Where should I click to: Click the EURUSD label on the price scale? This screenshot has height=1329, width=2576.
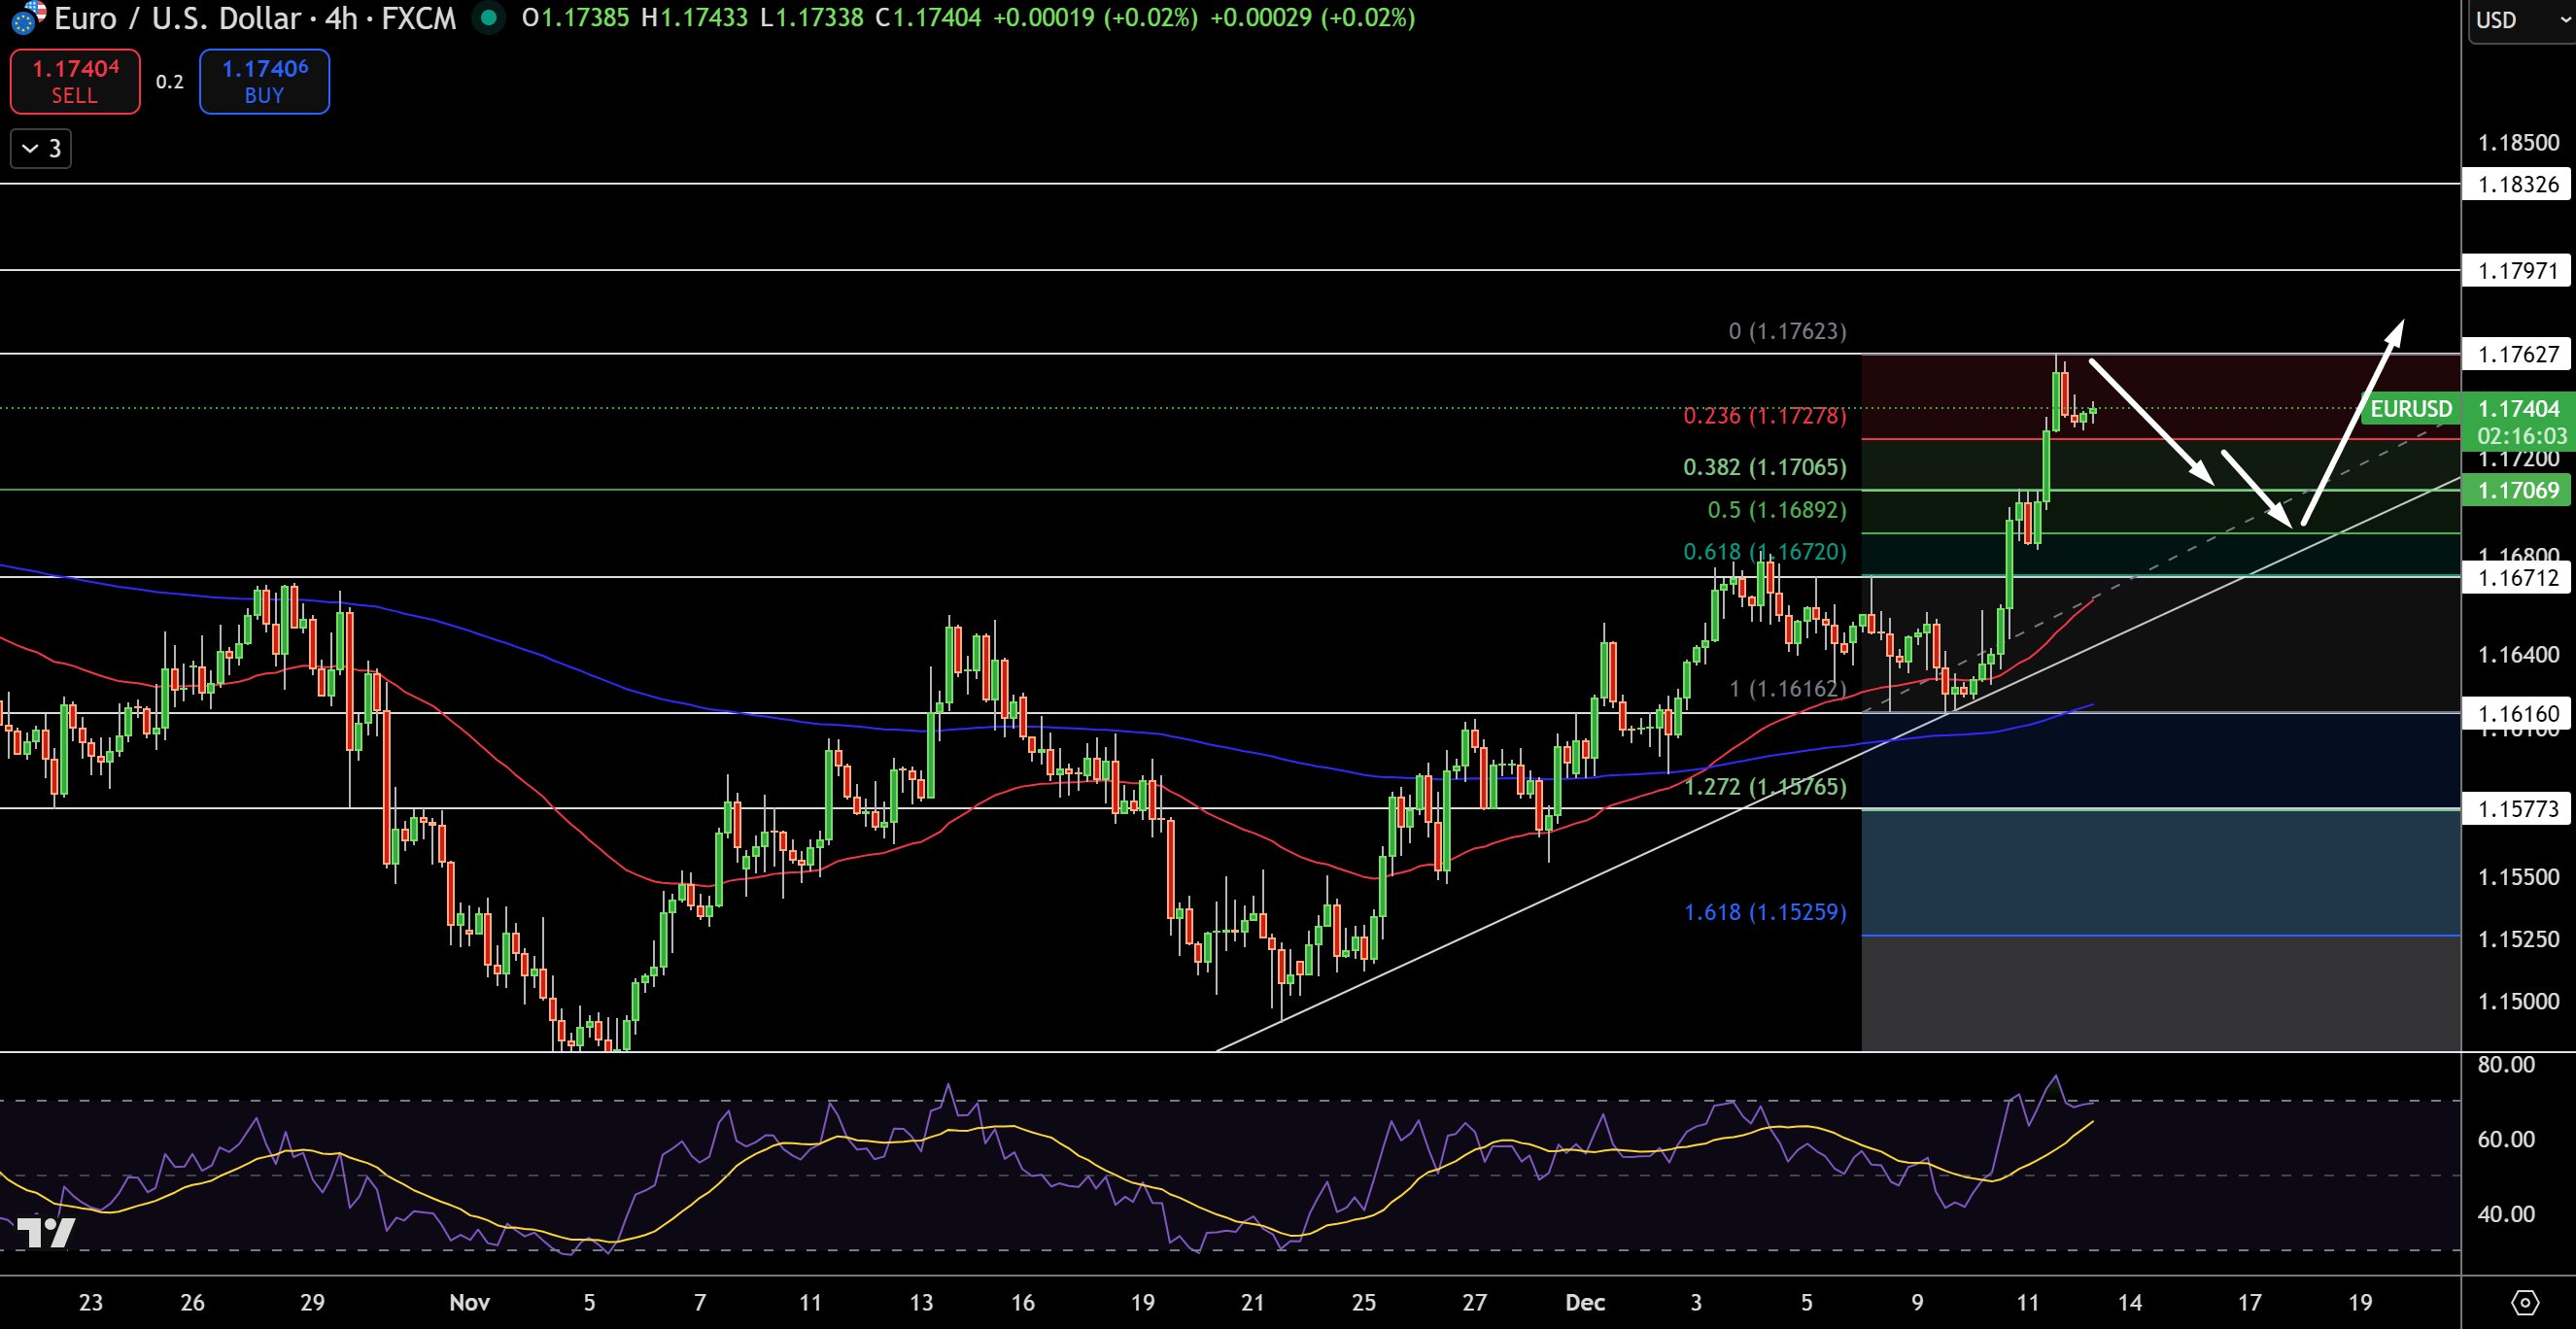coord(2411,408)
